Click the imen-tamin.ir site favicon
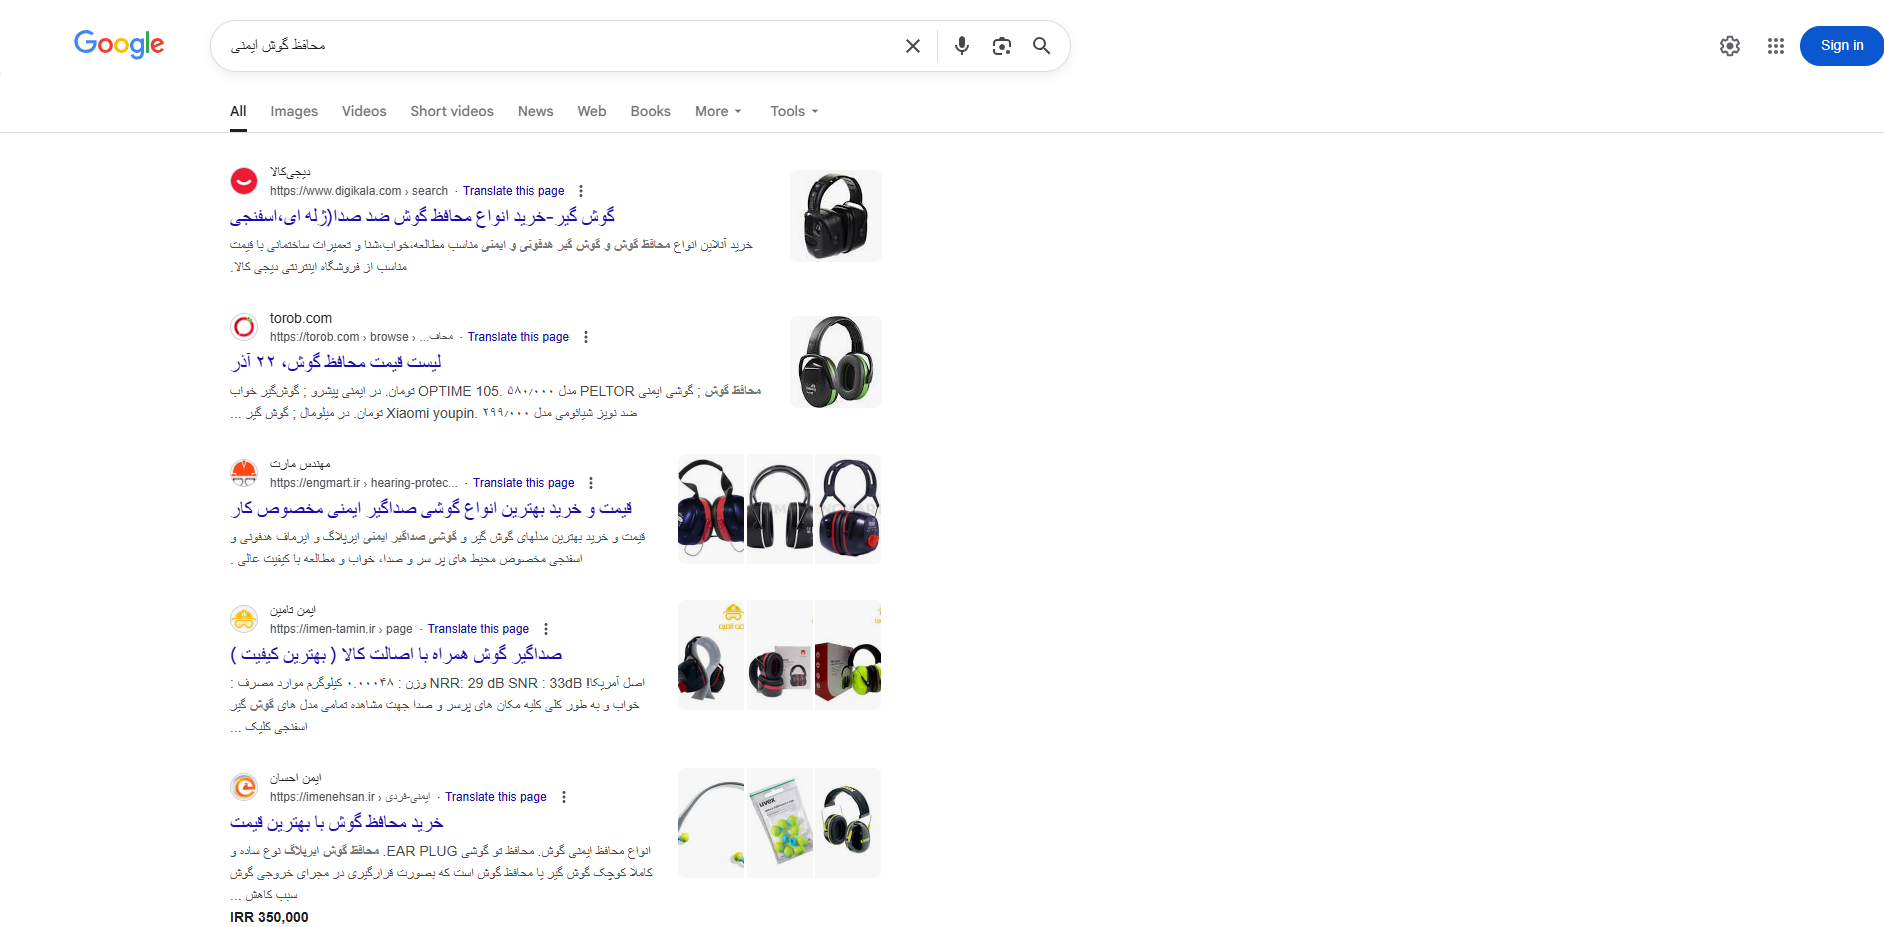 244,619
